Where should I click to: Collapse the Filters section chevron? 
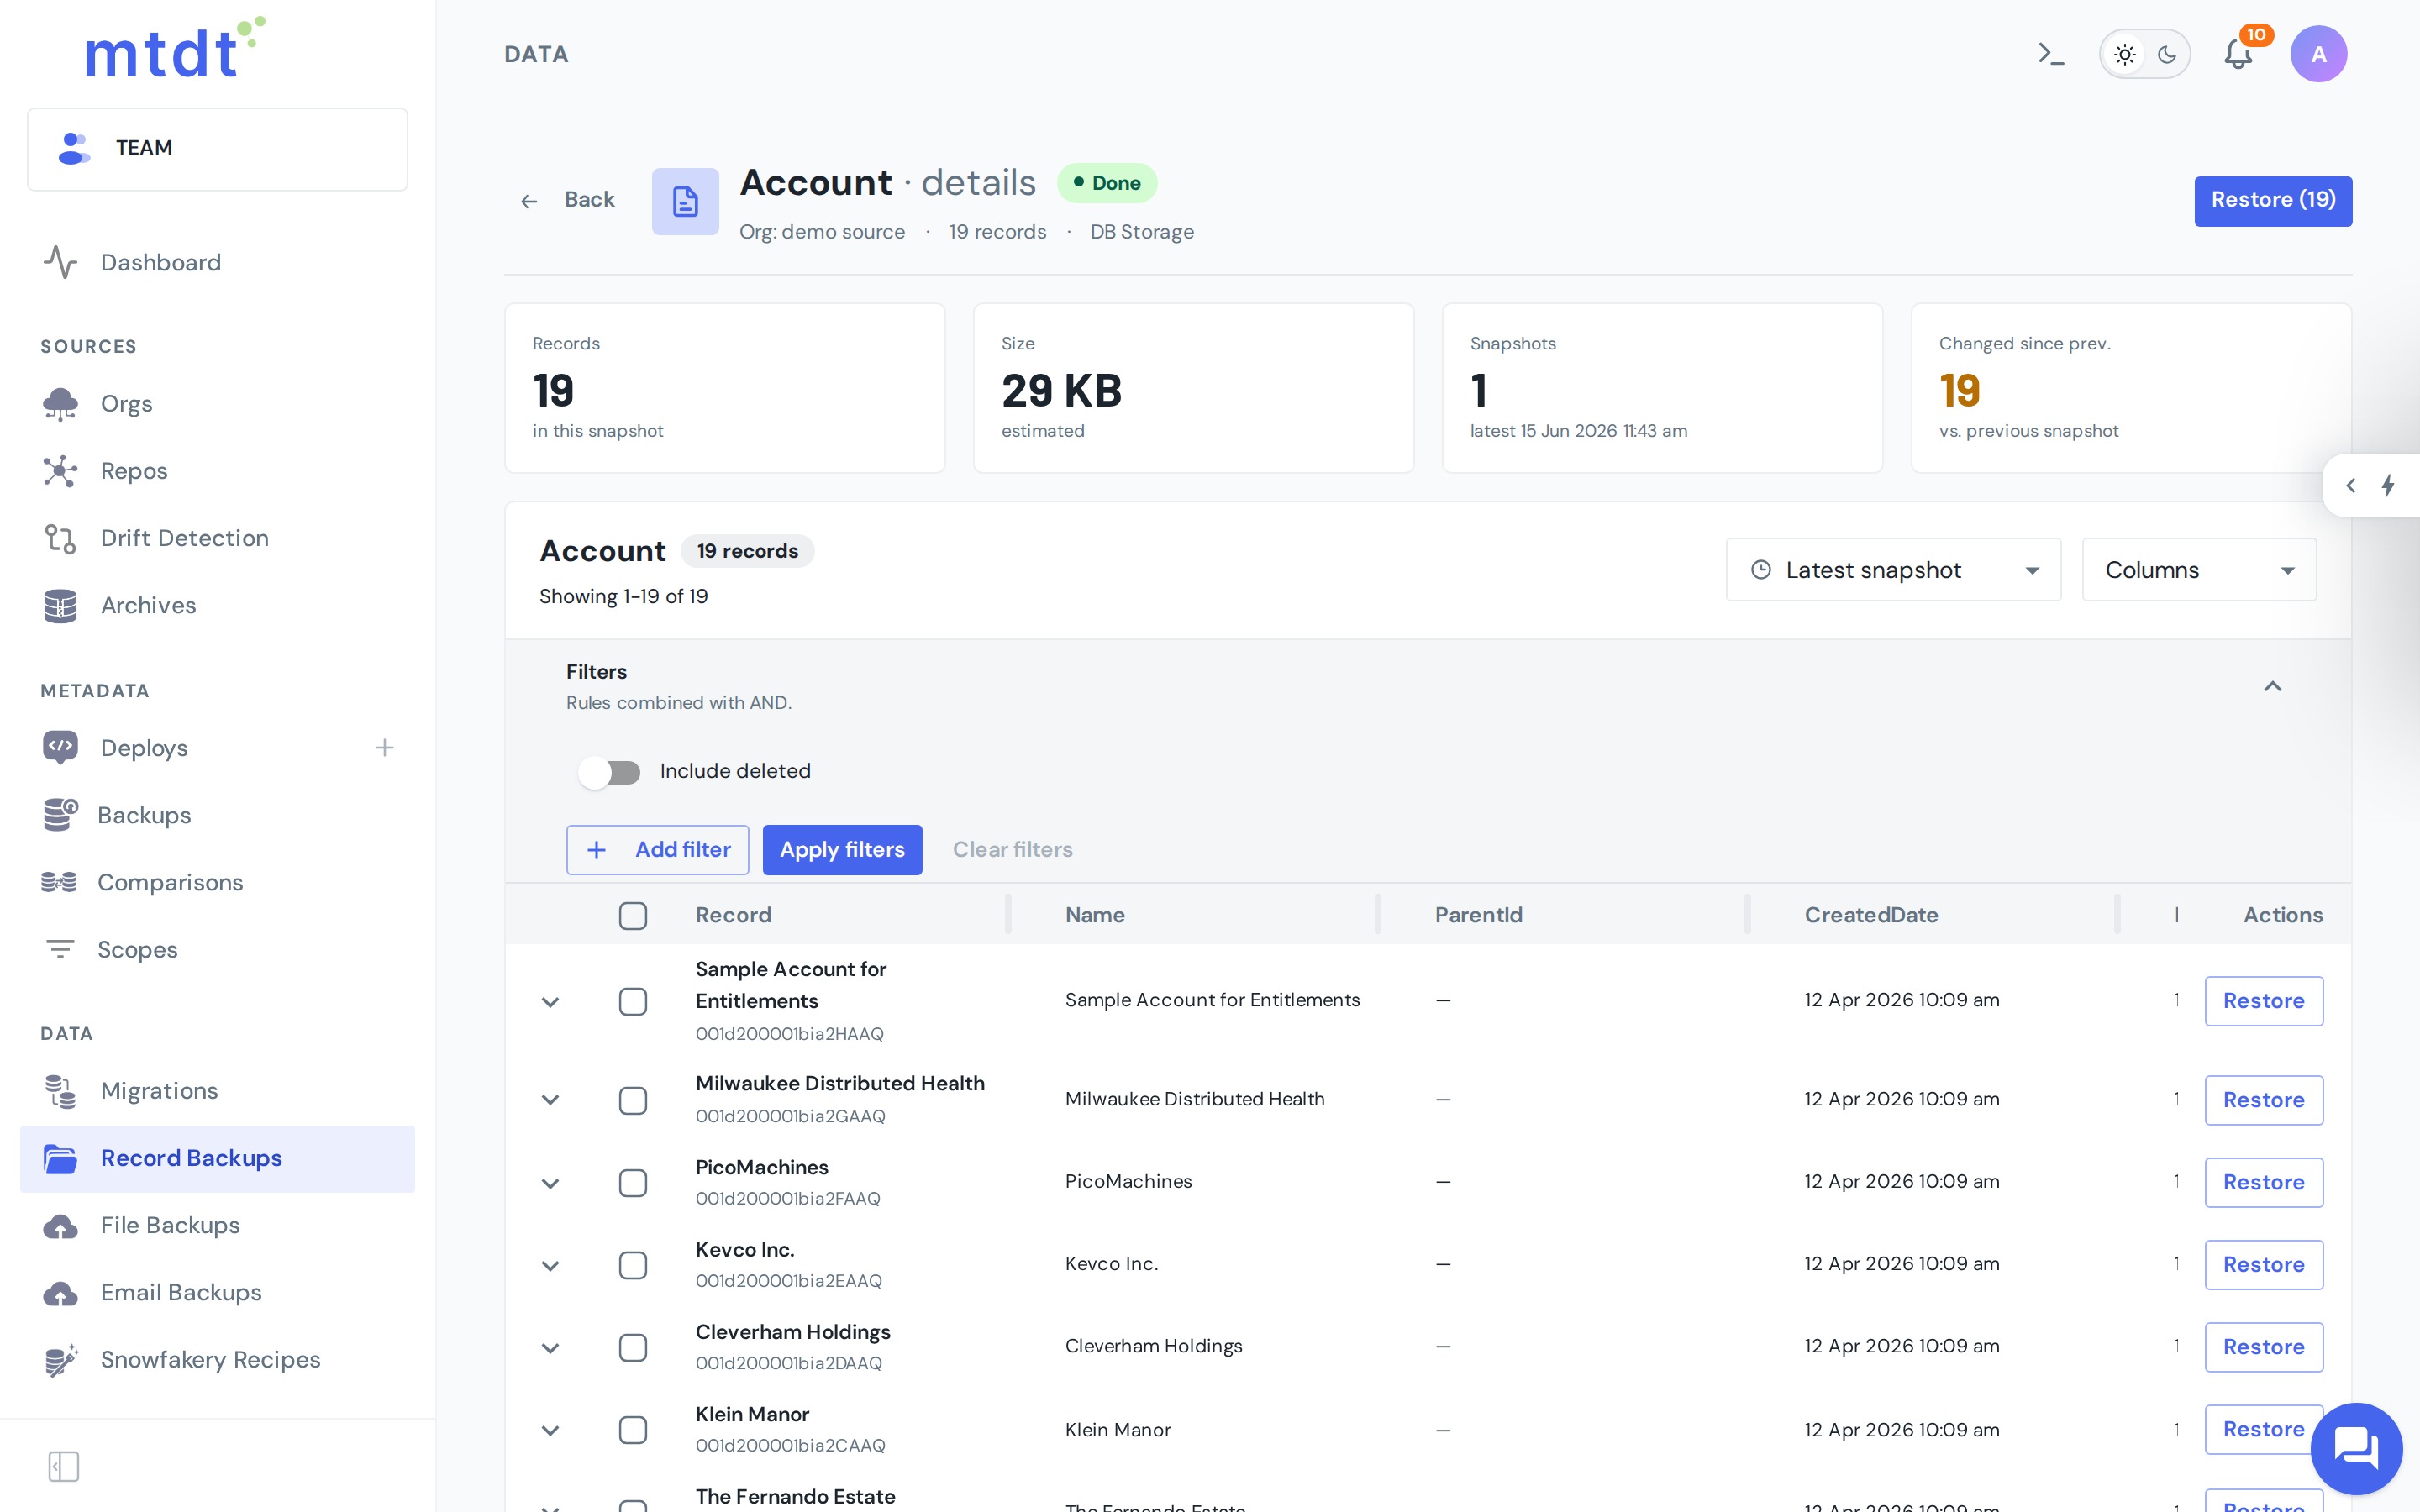(2272, 686)
